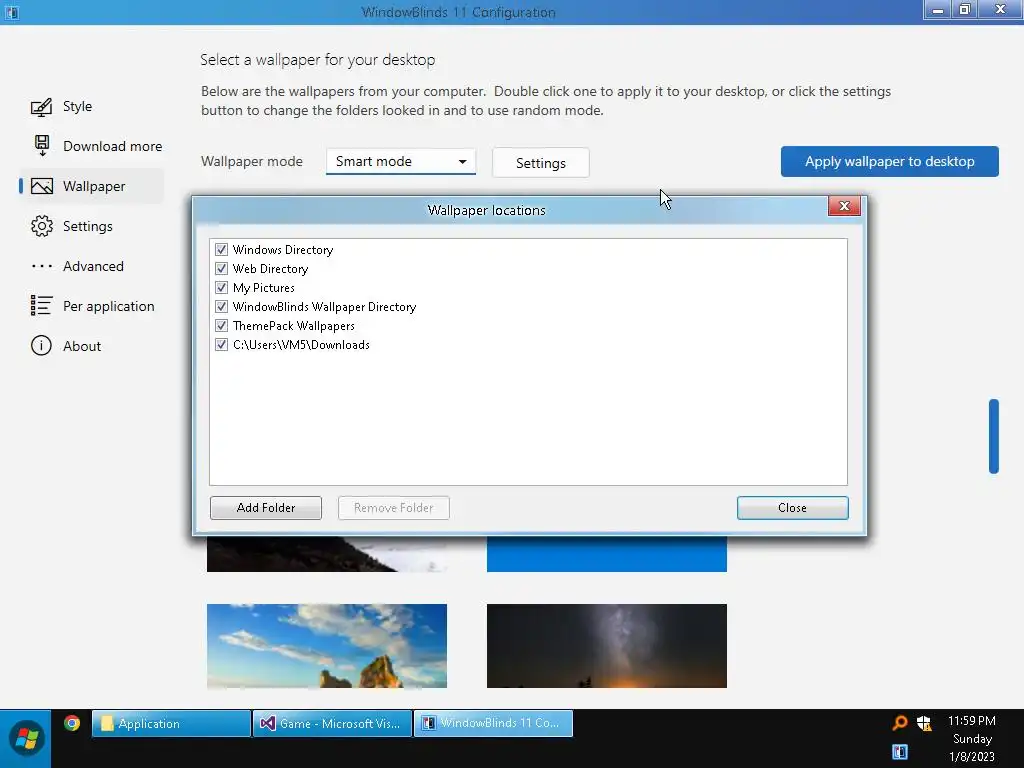This screenshot has height=768, width=1024.
Task: Open the Style section label
Action: [x=77, y=106]
